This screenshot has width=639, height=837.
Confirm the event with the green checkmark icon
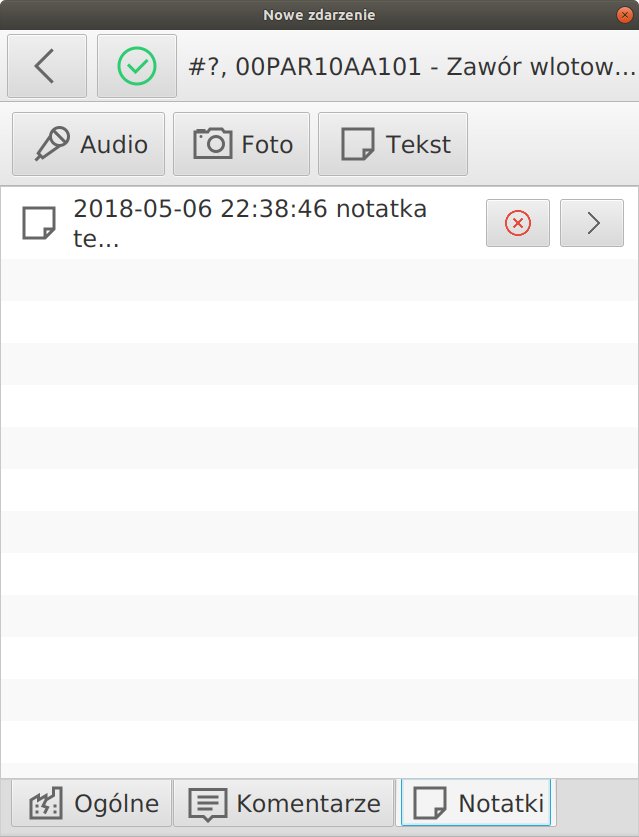click(x=136, y=66)
